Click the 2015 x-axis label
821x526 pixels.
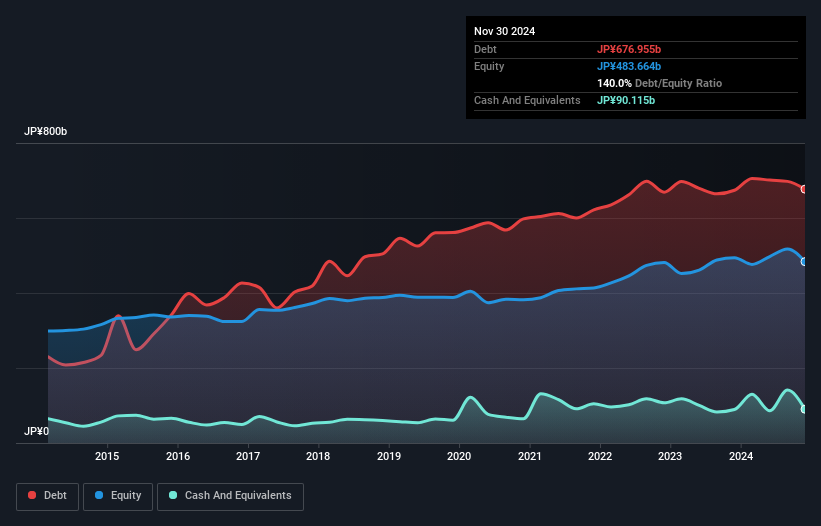[107, 456]
